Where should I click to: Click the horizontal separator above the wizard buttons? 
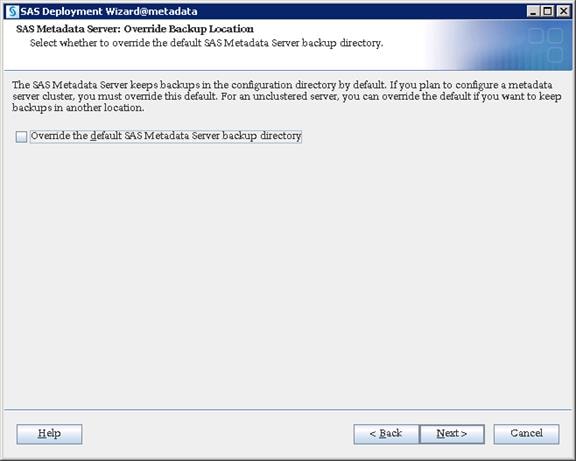(x=288, y=409)
